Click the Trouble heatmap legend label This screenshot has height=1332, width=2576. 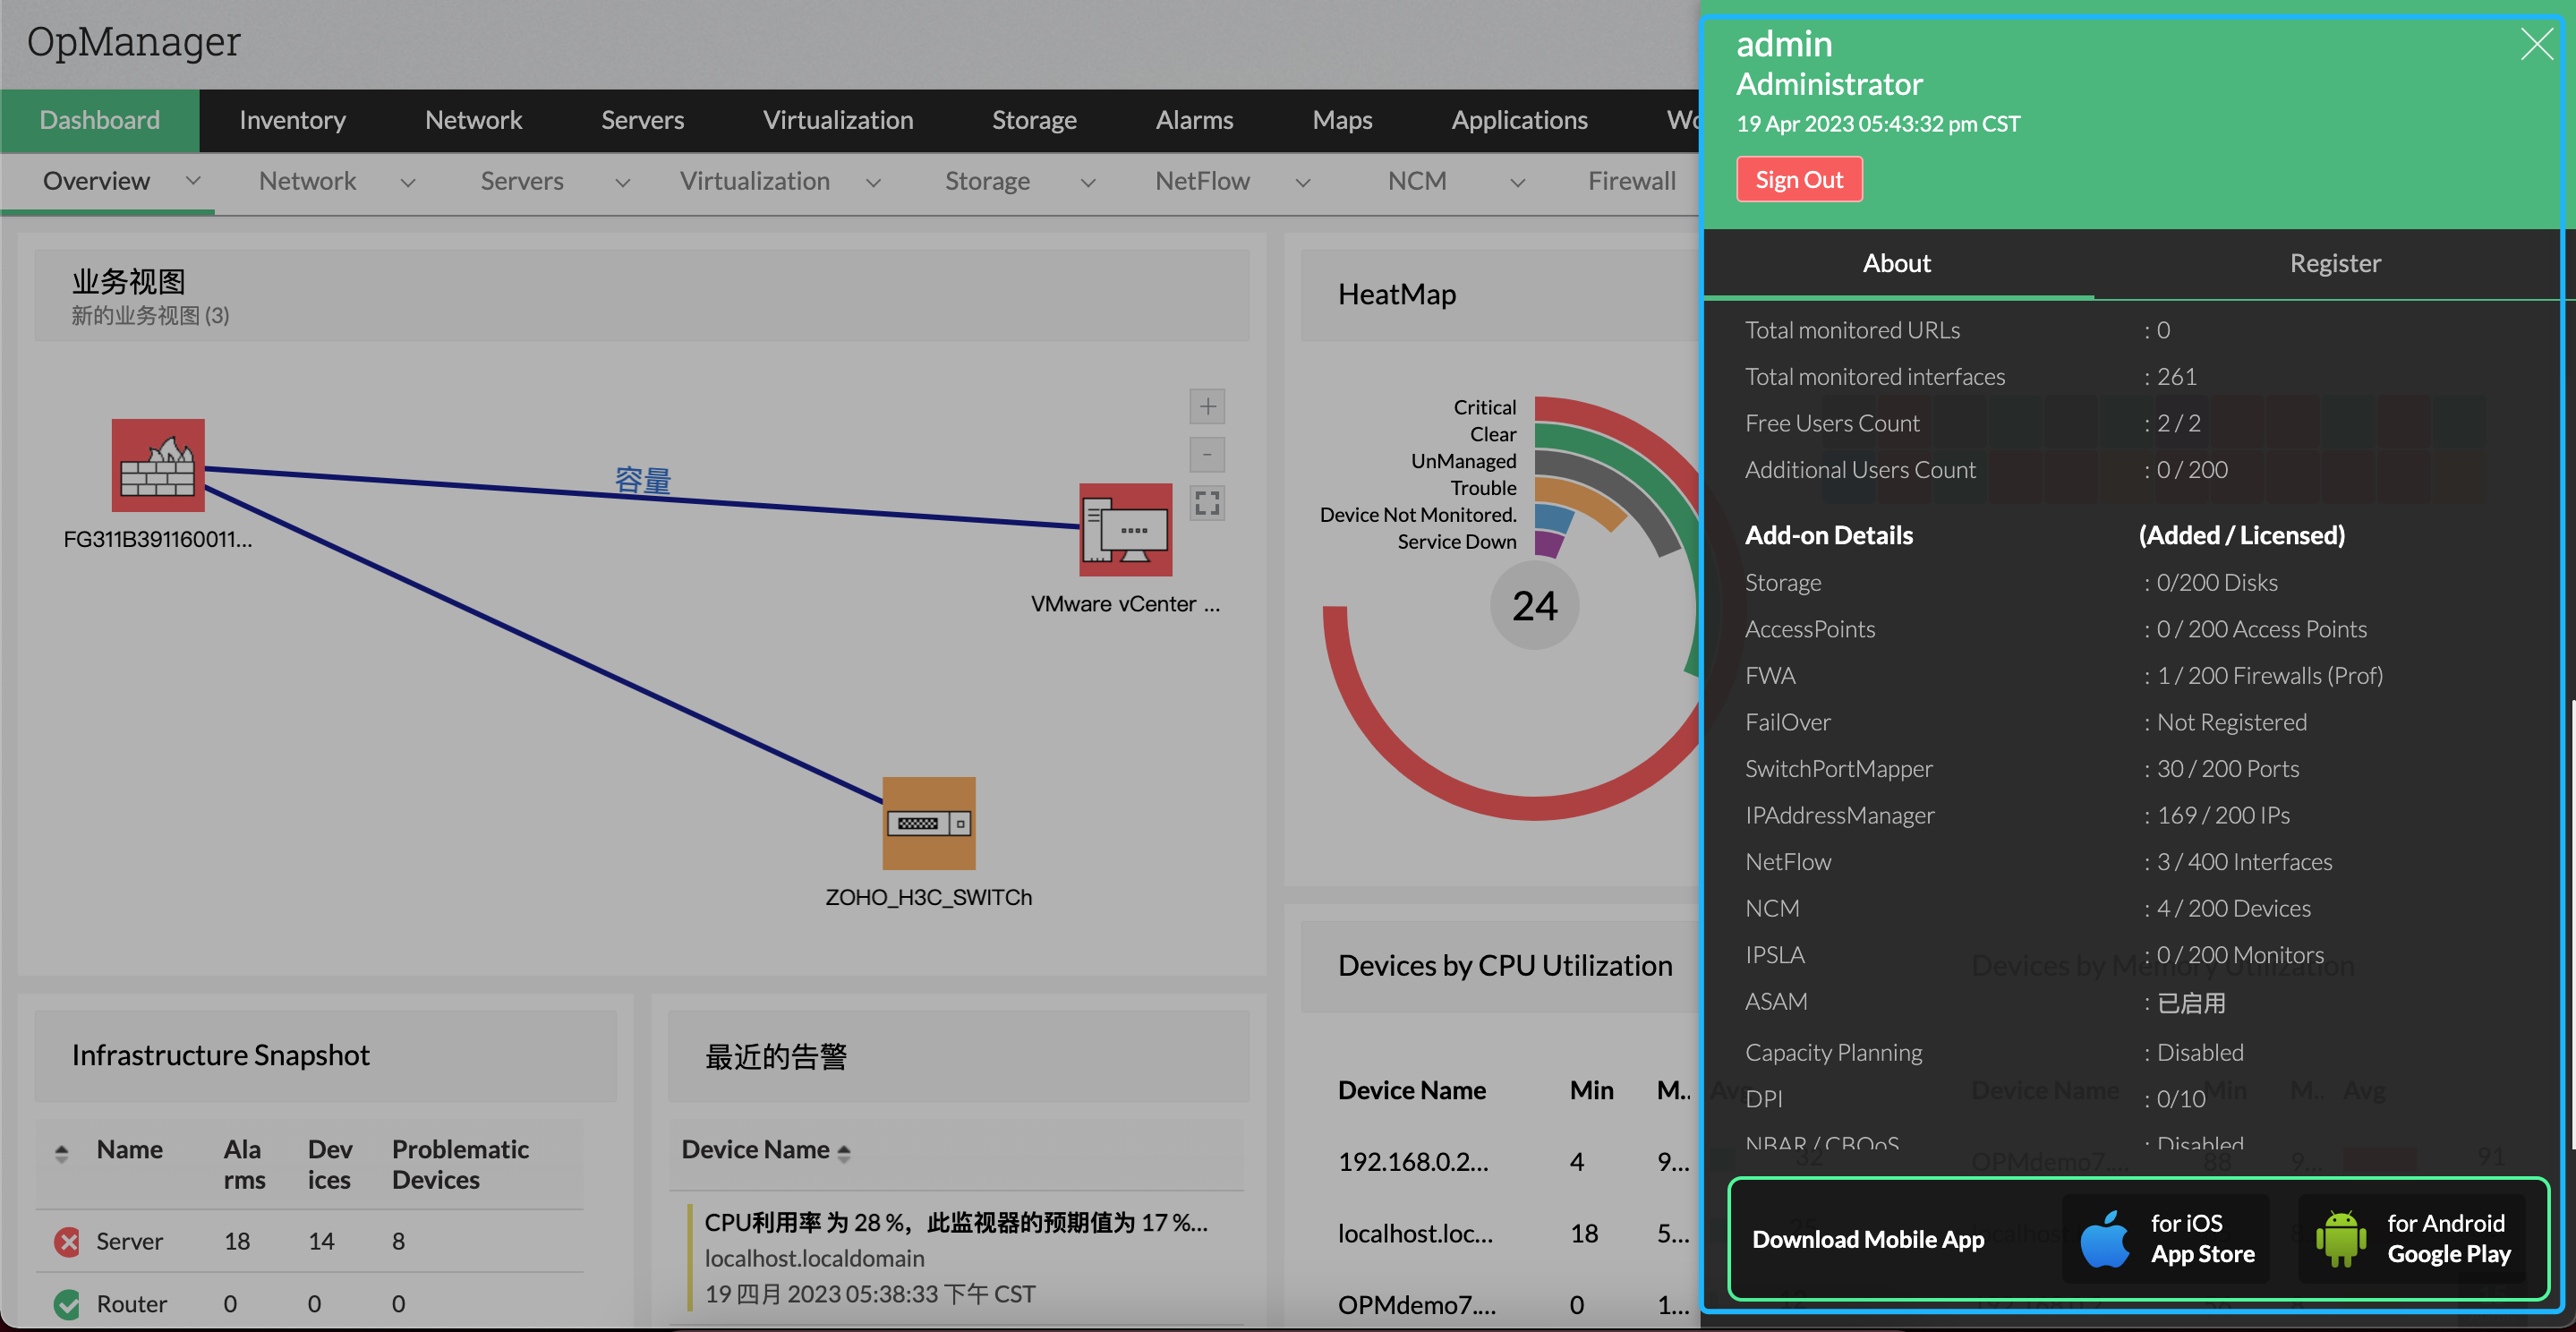[1483, 488]
